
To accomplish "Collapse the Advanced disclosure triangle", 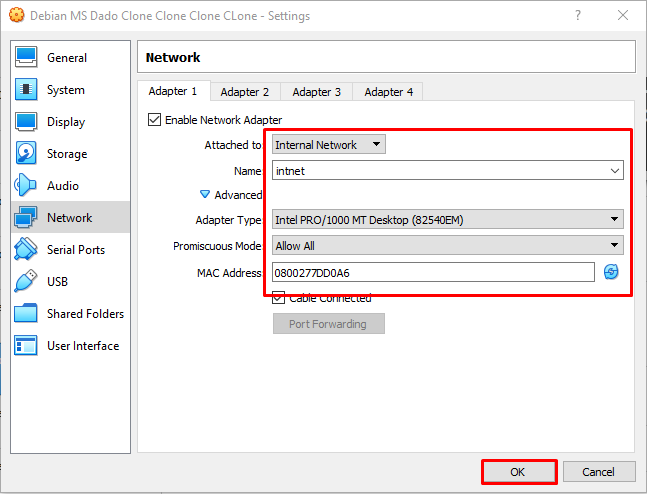I will 205,194.
